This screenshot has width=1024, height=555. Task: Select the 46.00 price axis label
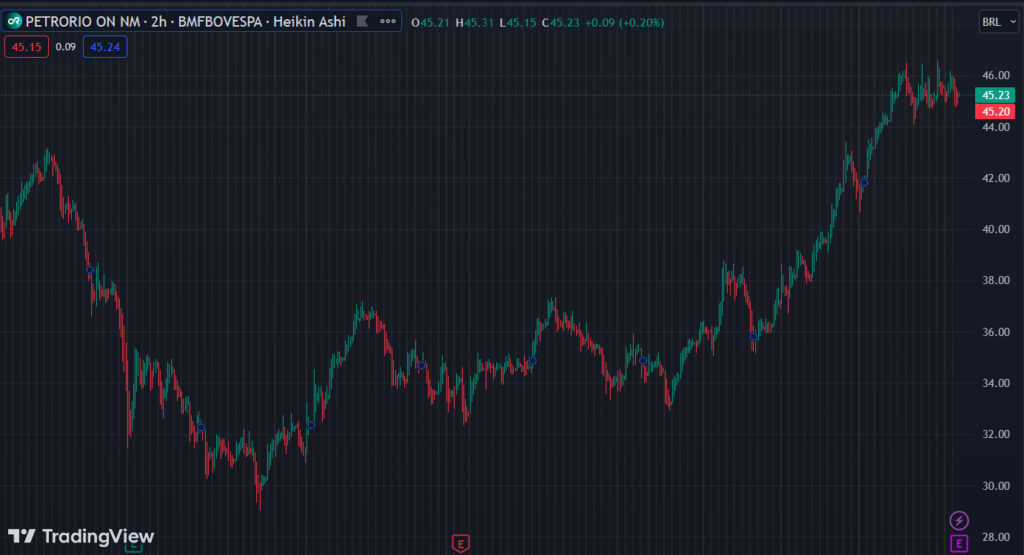(996, 76)
